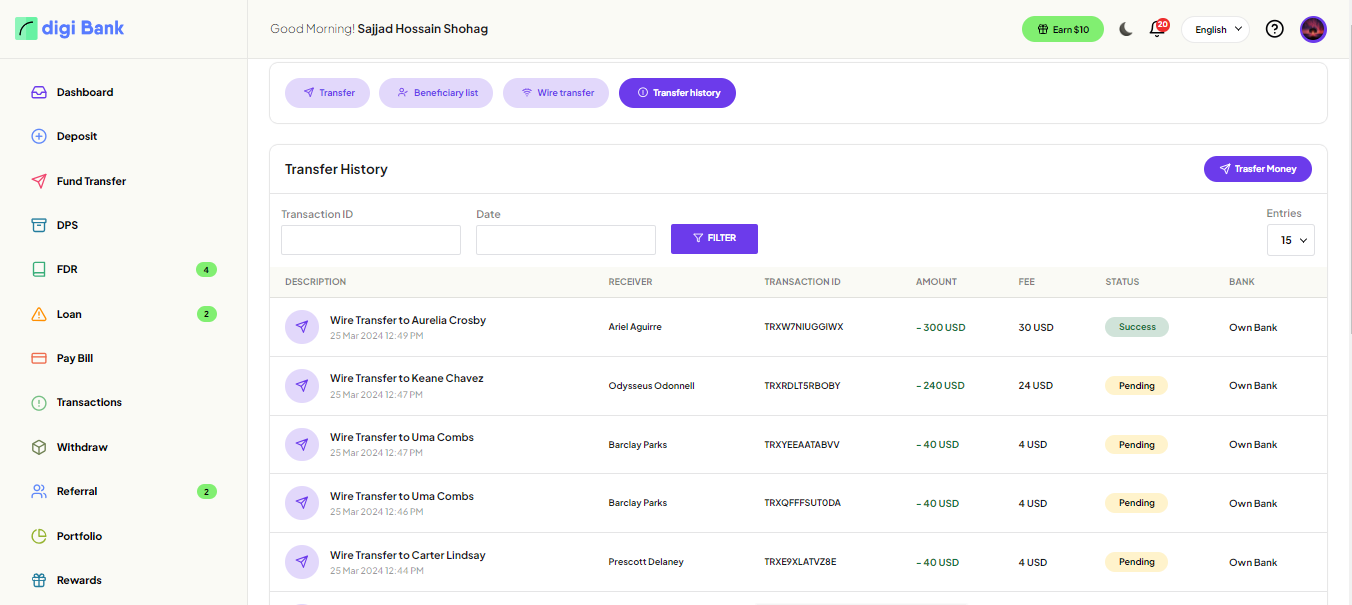Switch to the Wire transfer tab
1352x605 pixels.
pos(556,93)
